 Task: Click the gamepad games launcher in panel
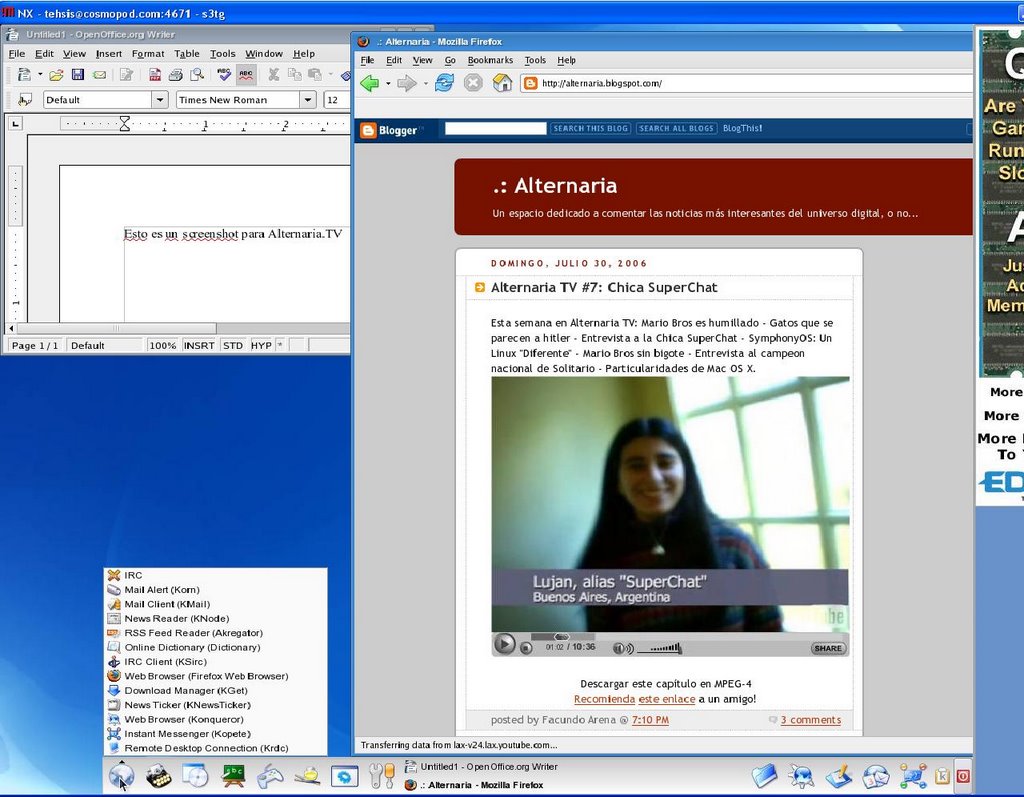click(x=270, y=776)
